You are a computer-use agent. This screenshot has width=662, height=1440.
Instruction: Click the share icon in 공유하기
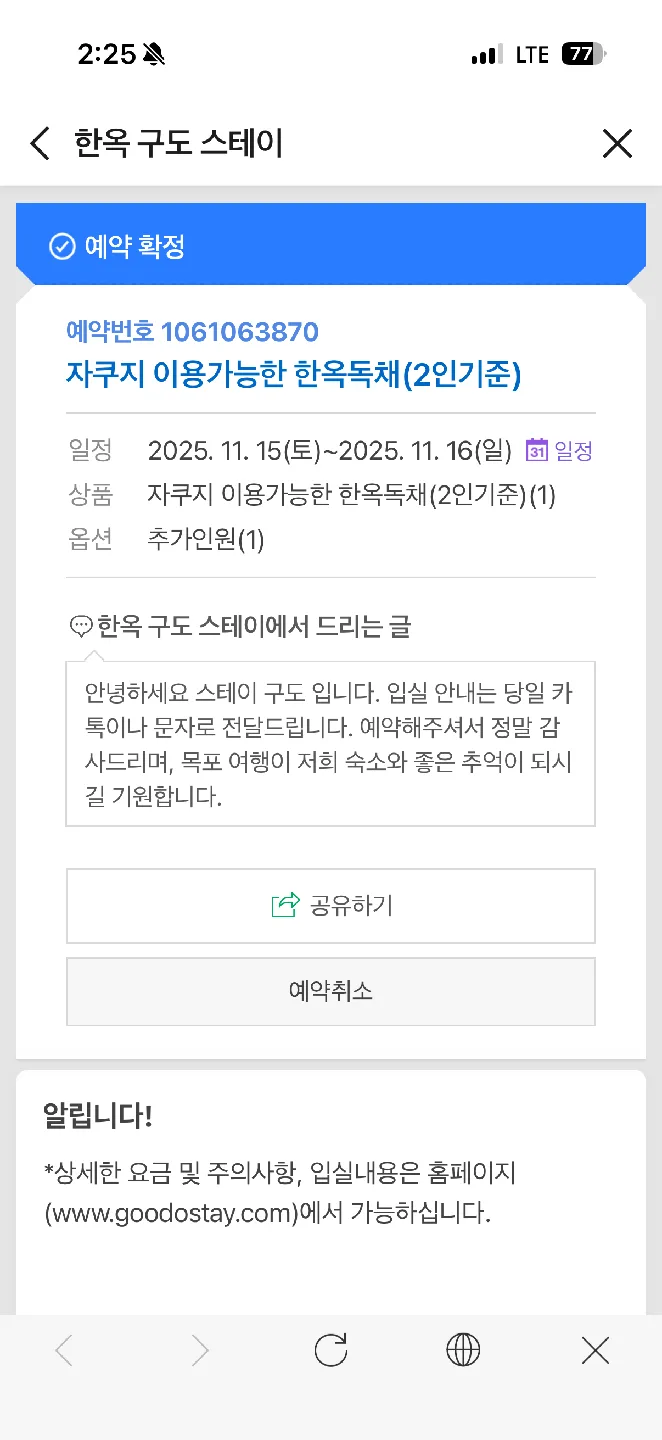pyautogui.click(x=286, y=906)
